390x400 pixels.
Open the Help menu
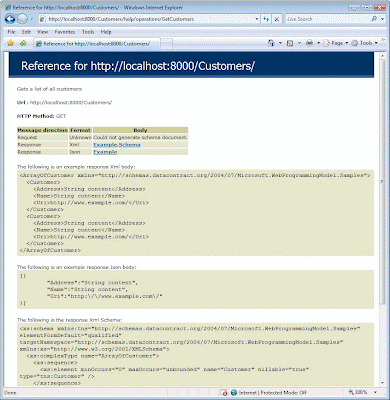tap(106, 32)
